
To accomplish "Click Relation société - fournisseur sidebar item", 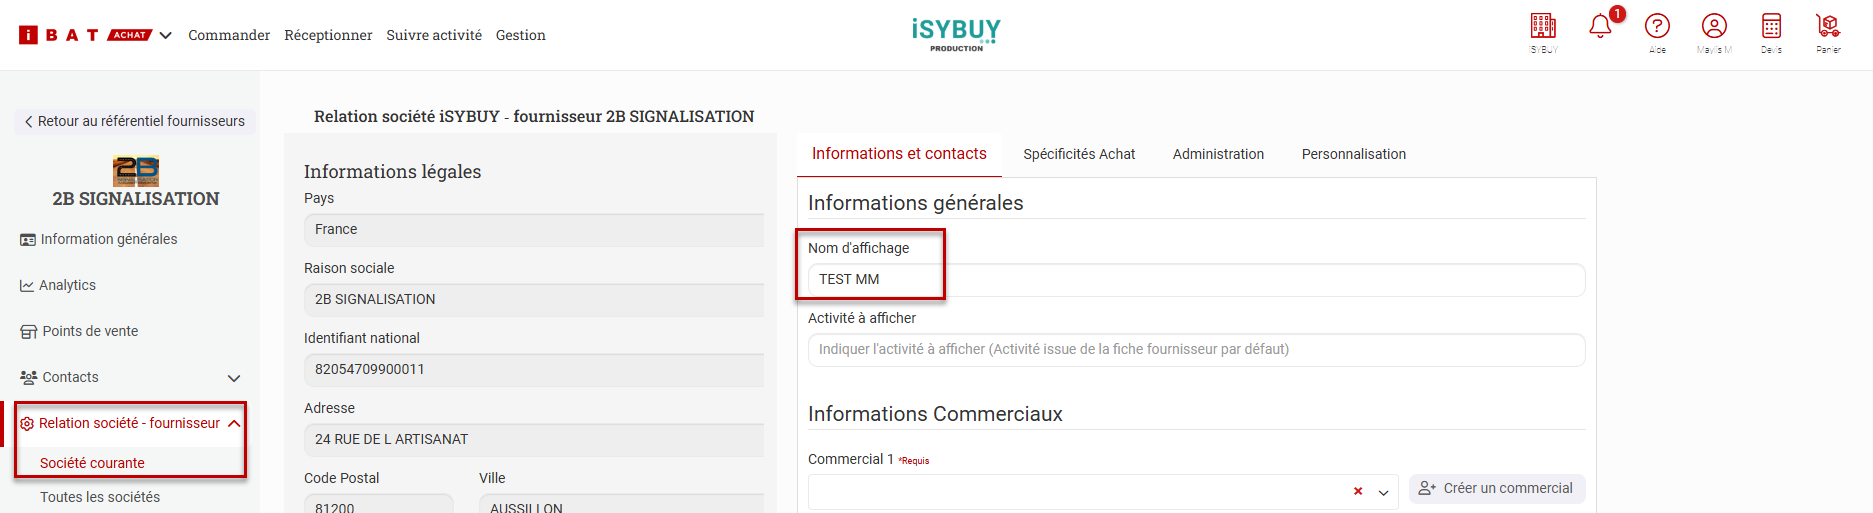I will (x=129, y=423).
